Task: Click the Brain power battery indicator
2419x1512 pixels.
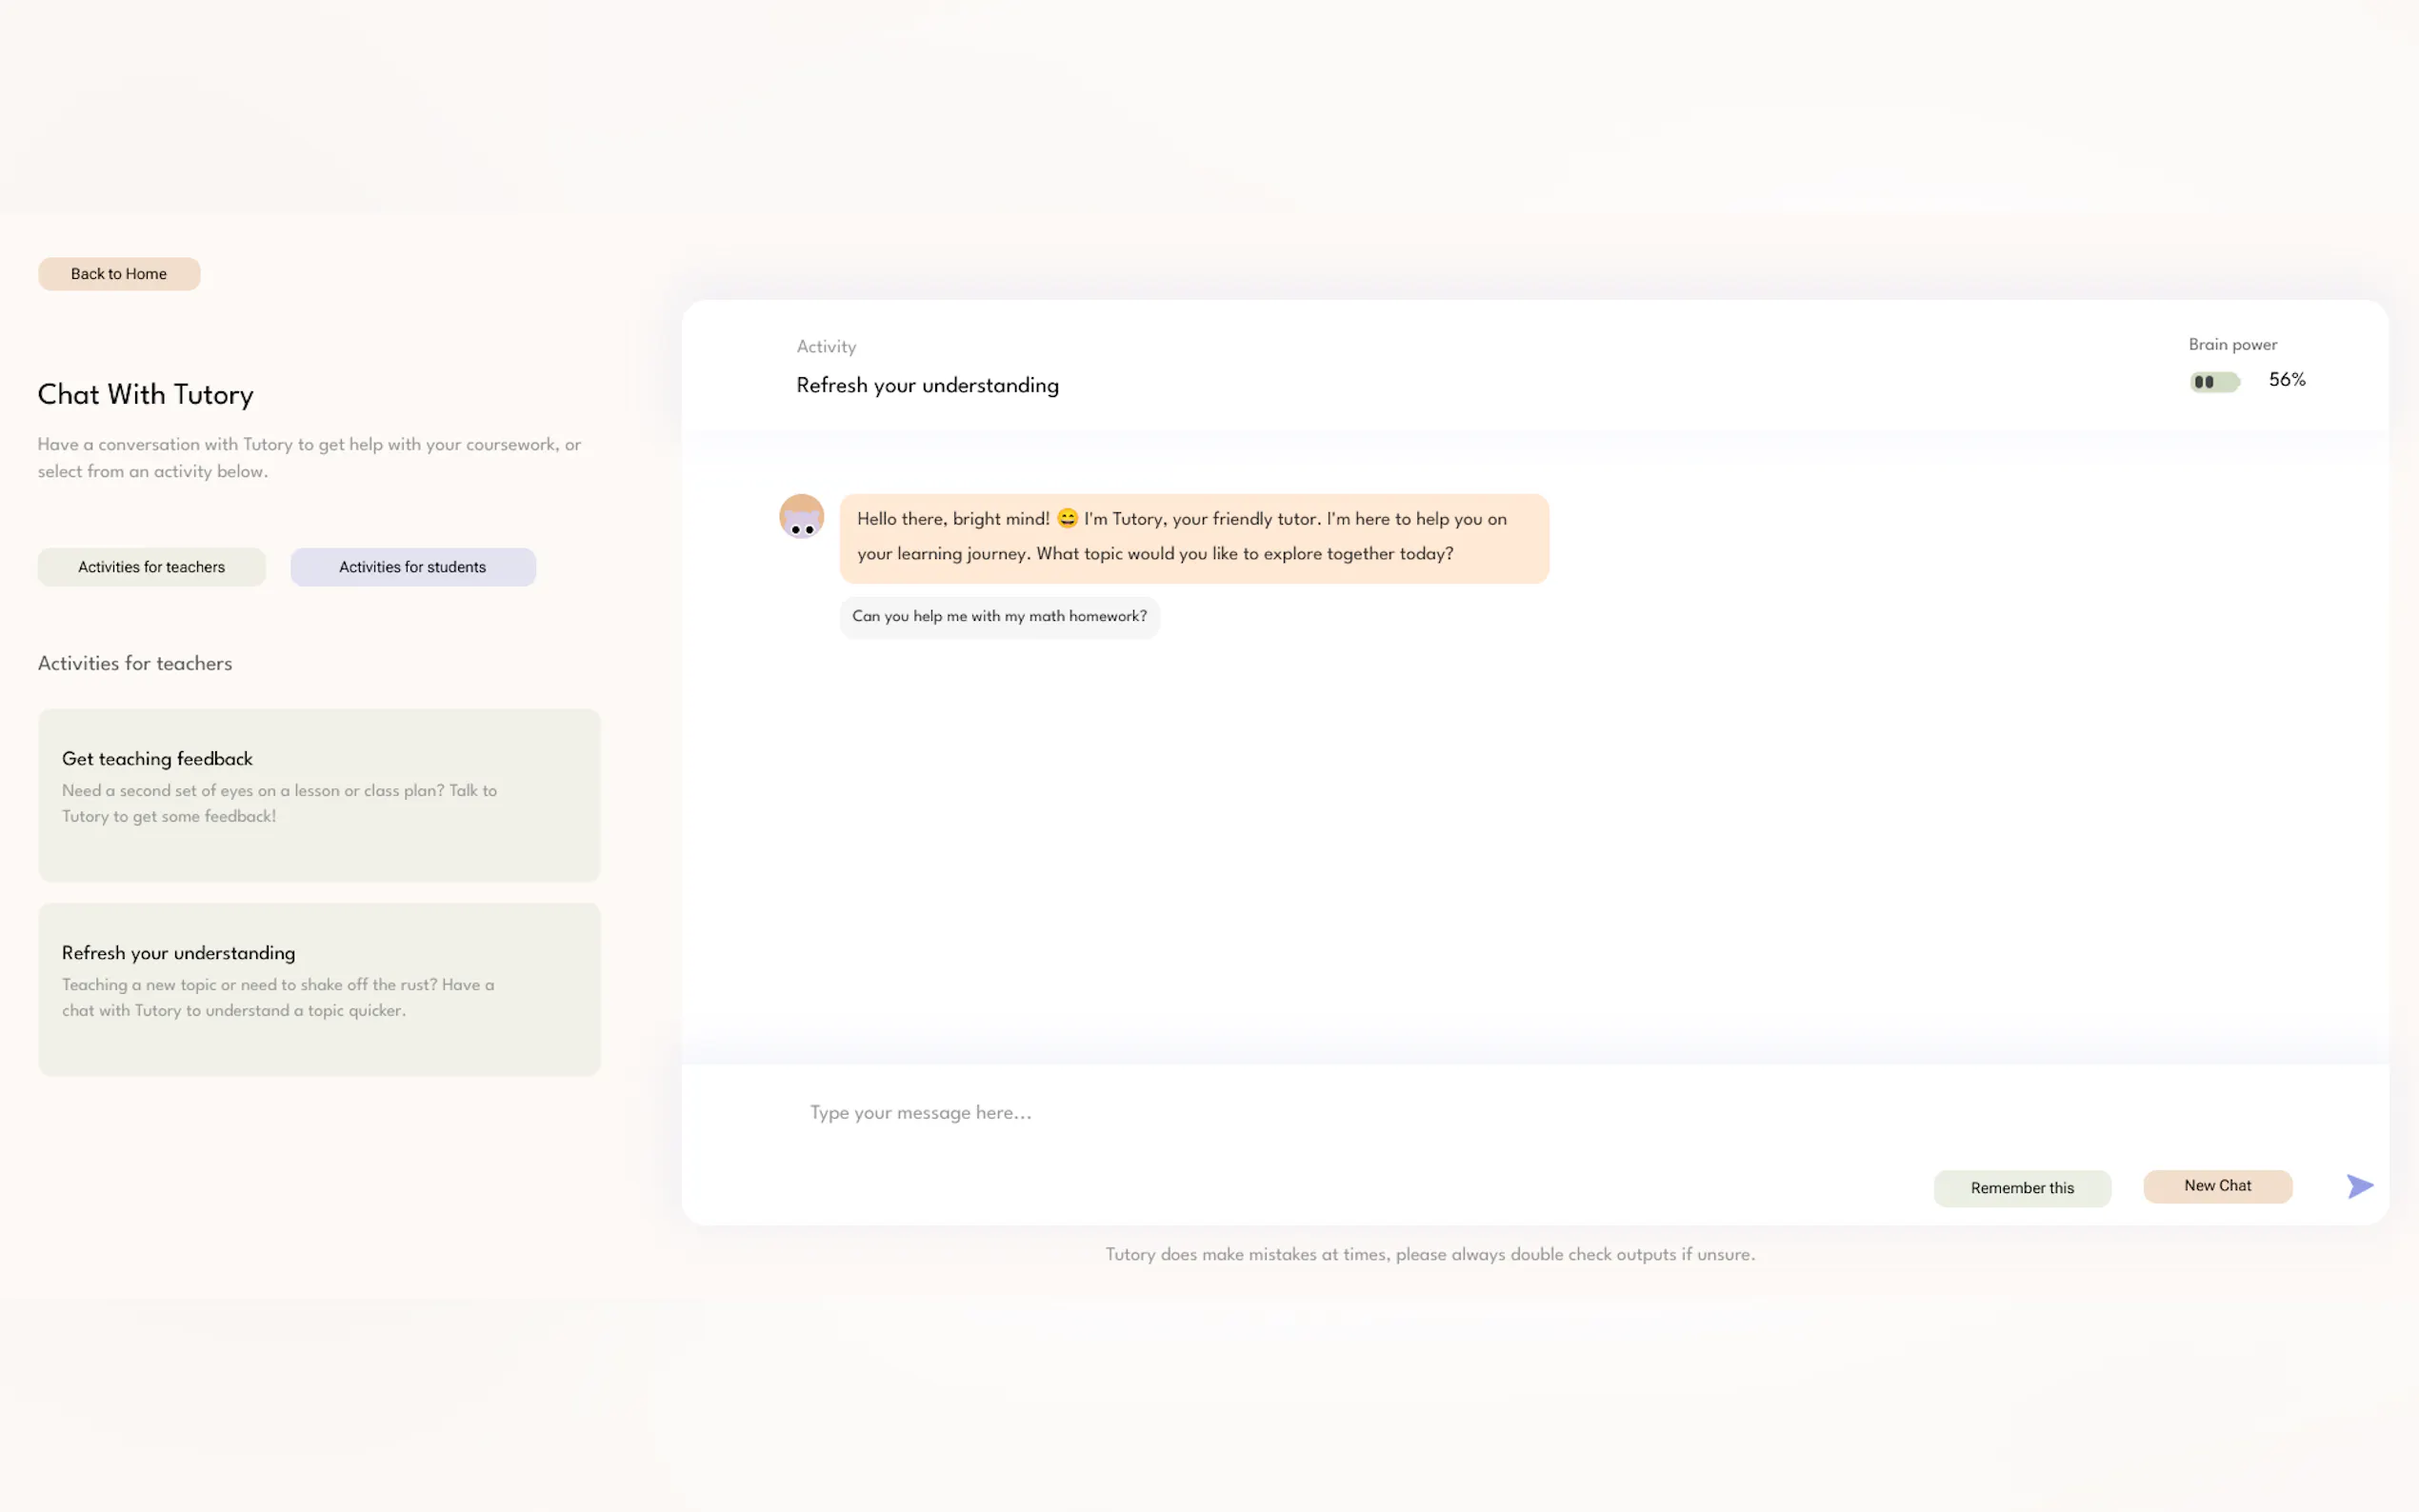Action: [x=2213, y=382]
